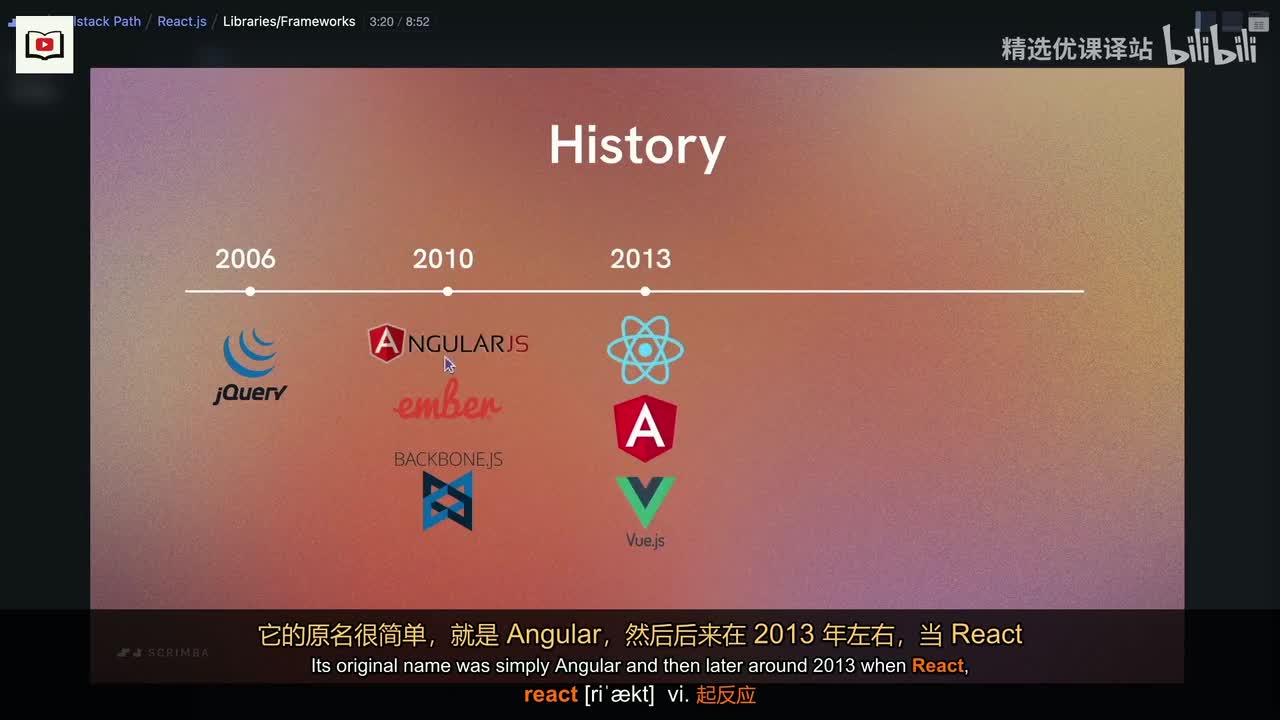The width and height of the screenshot is (1280, 720).
Task: Click the jQuery logo under 2006
Action: (250, 367)
